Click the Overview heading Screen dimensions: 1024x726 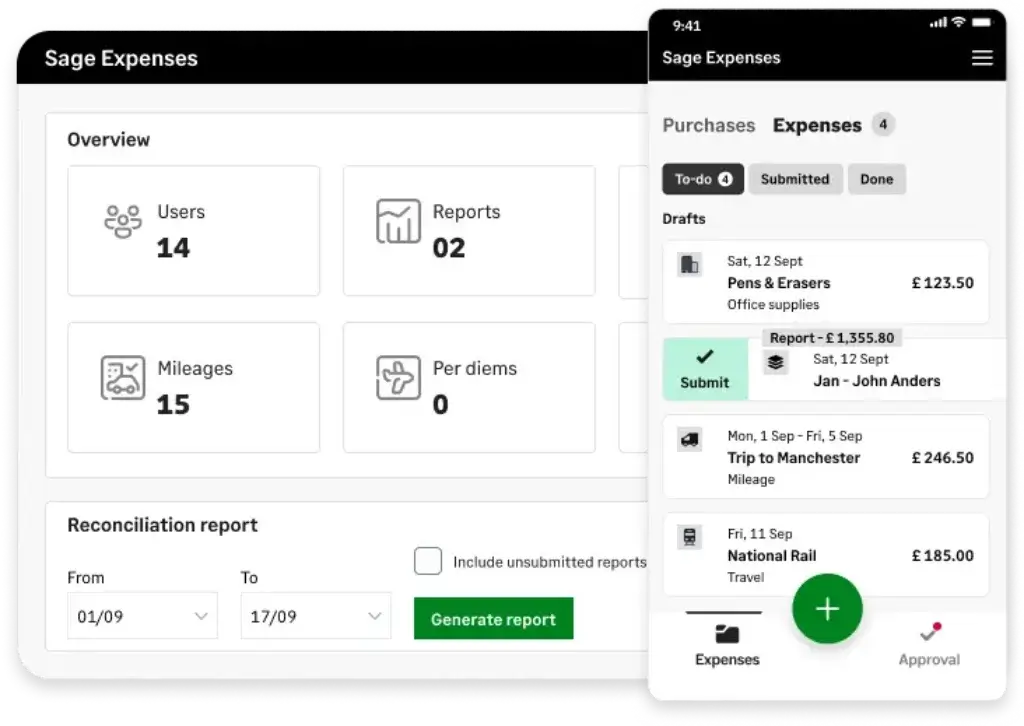coord(108,140)
